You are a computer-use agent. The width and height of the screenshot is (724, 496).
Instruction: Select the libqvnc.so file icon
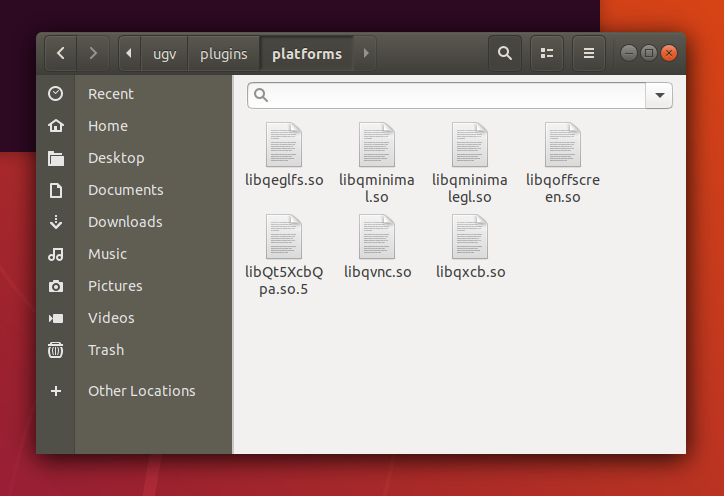click(x=377, y=236)
